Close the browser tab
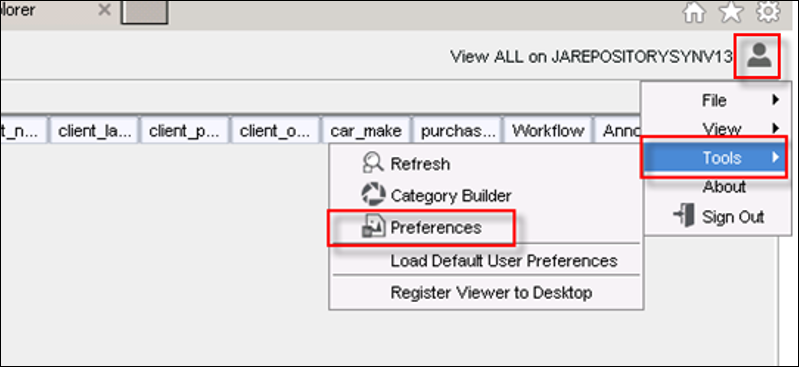 coord(104,10)
